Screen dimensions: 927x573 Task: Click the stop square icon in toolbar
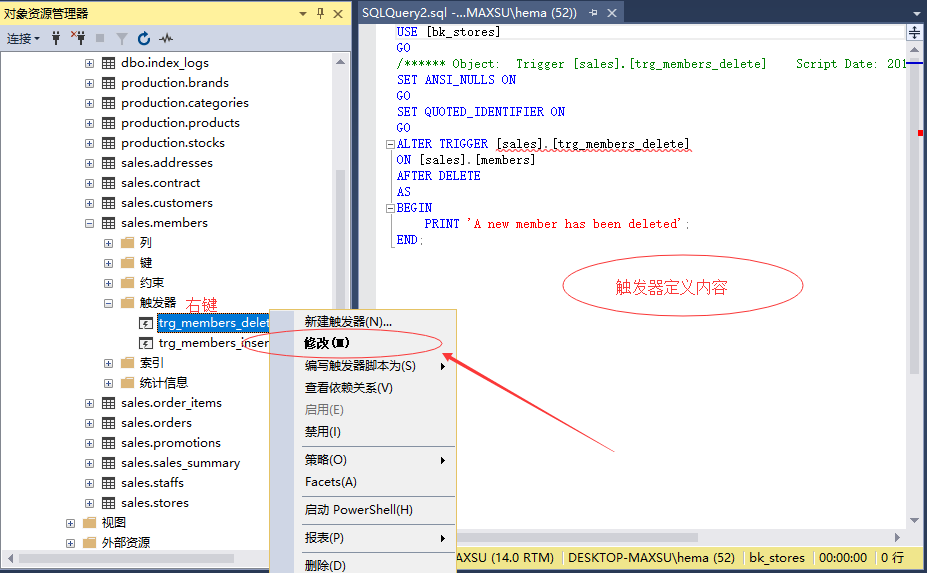click(100, 38)
